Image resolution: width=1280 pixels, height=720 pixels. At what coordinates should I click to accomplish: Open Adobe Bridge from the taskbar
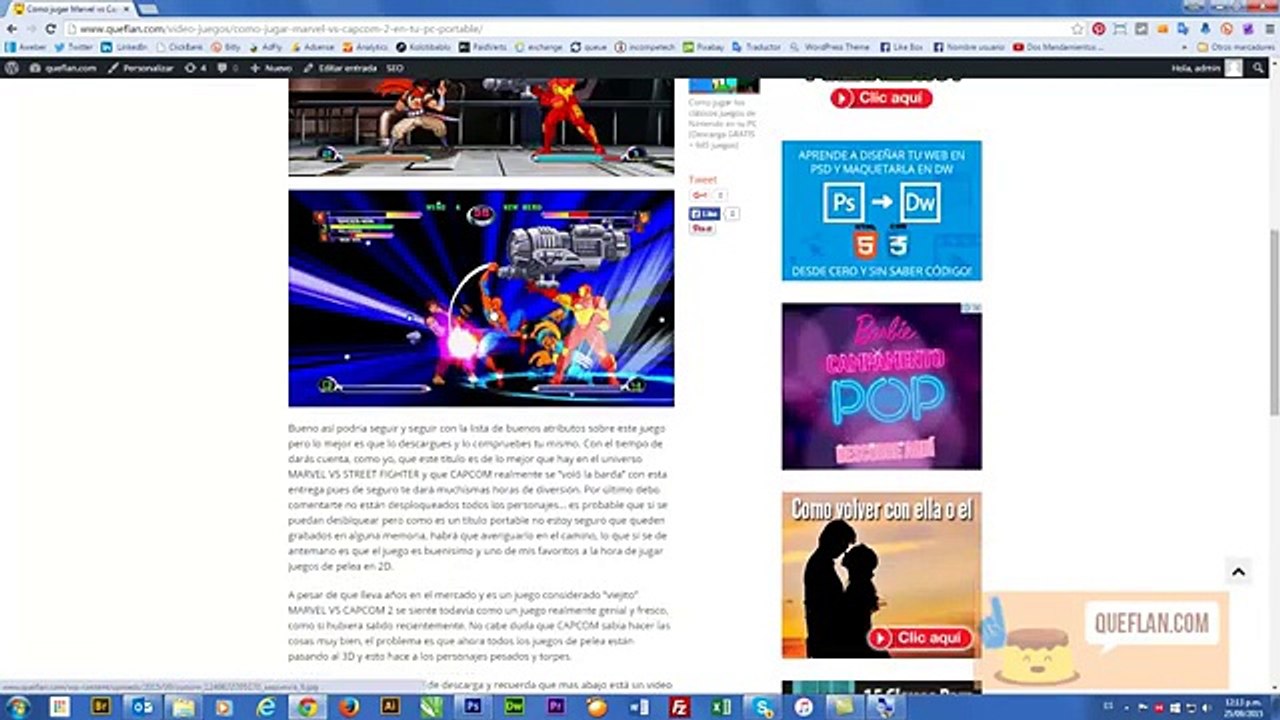[x=100, y=707]
